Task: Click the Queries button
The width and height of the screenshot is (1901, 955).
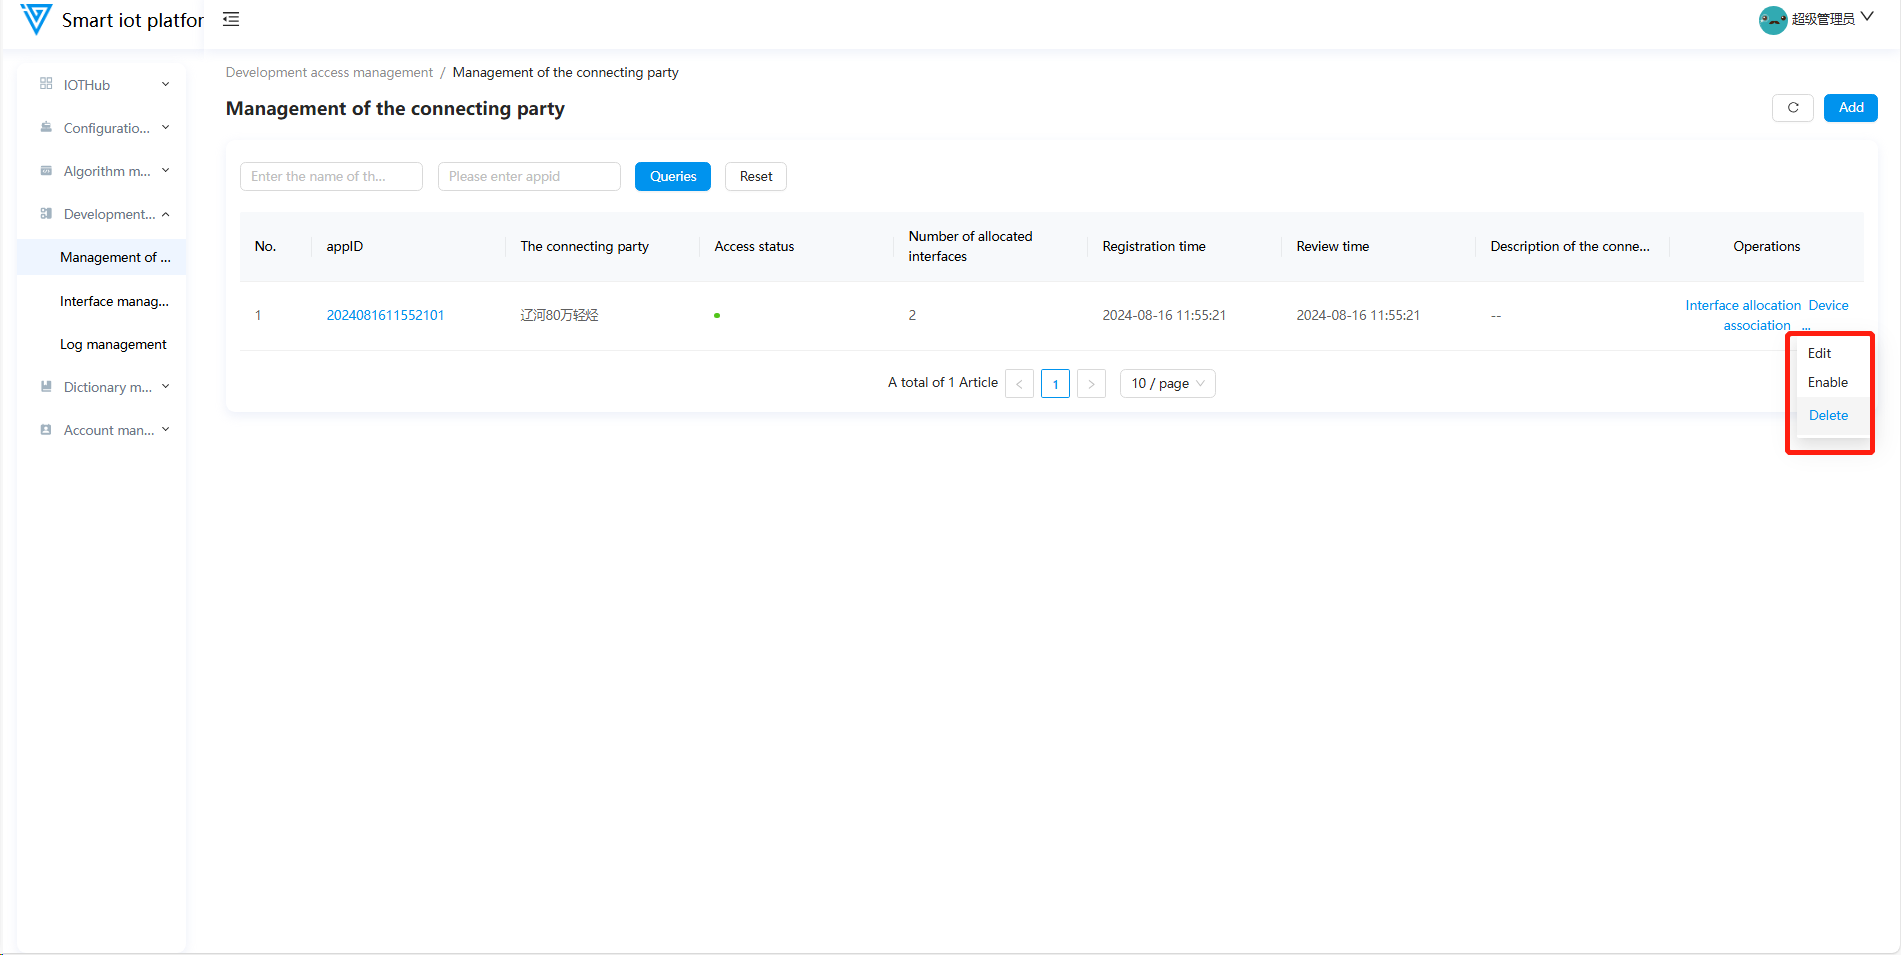Action: 672,177
